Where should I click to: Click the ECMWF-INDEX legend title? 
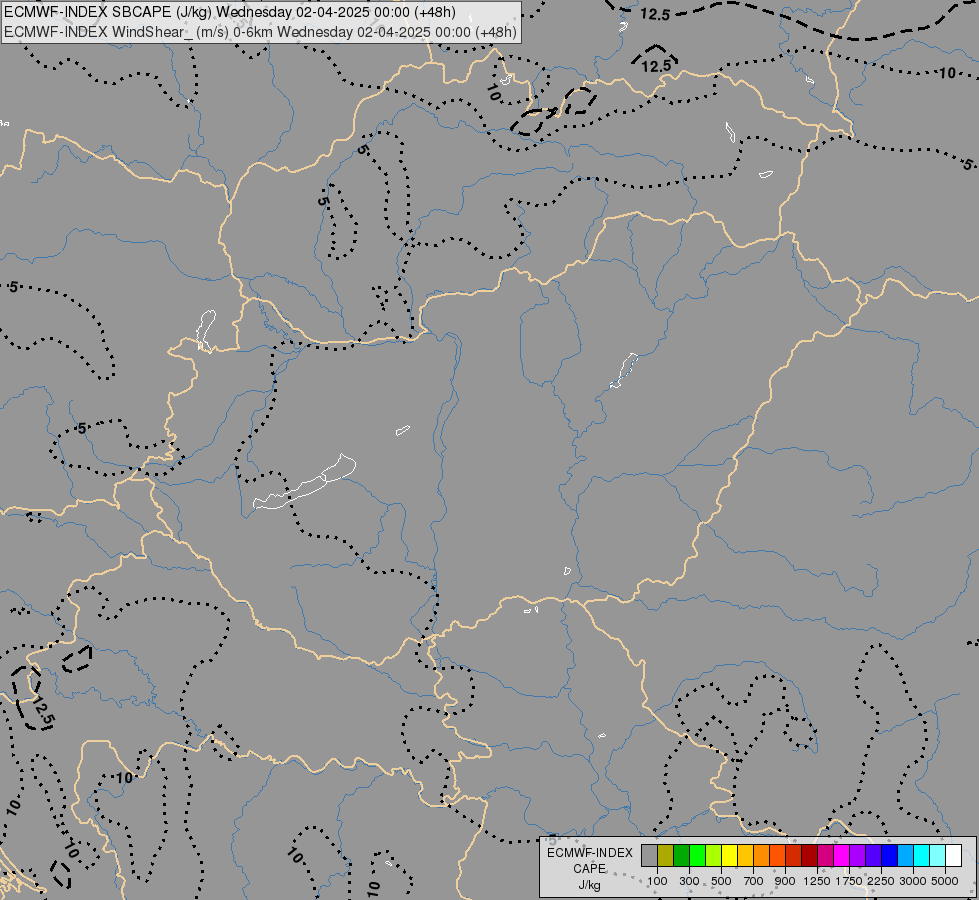589,853
